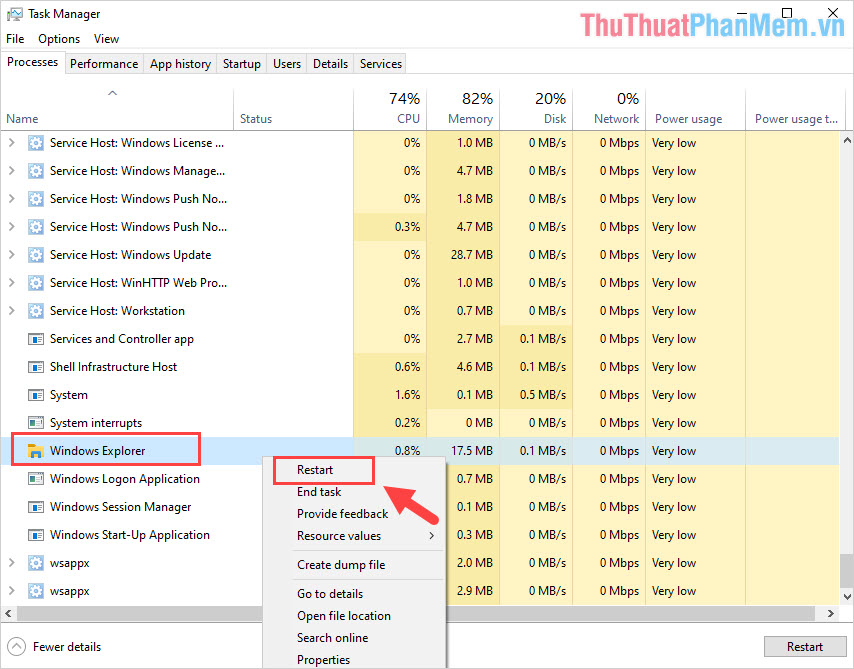Click the Windows Start-Up Application icon
This screenshot has height=669, width=854.
point(35,535)
